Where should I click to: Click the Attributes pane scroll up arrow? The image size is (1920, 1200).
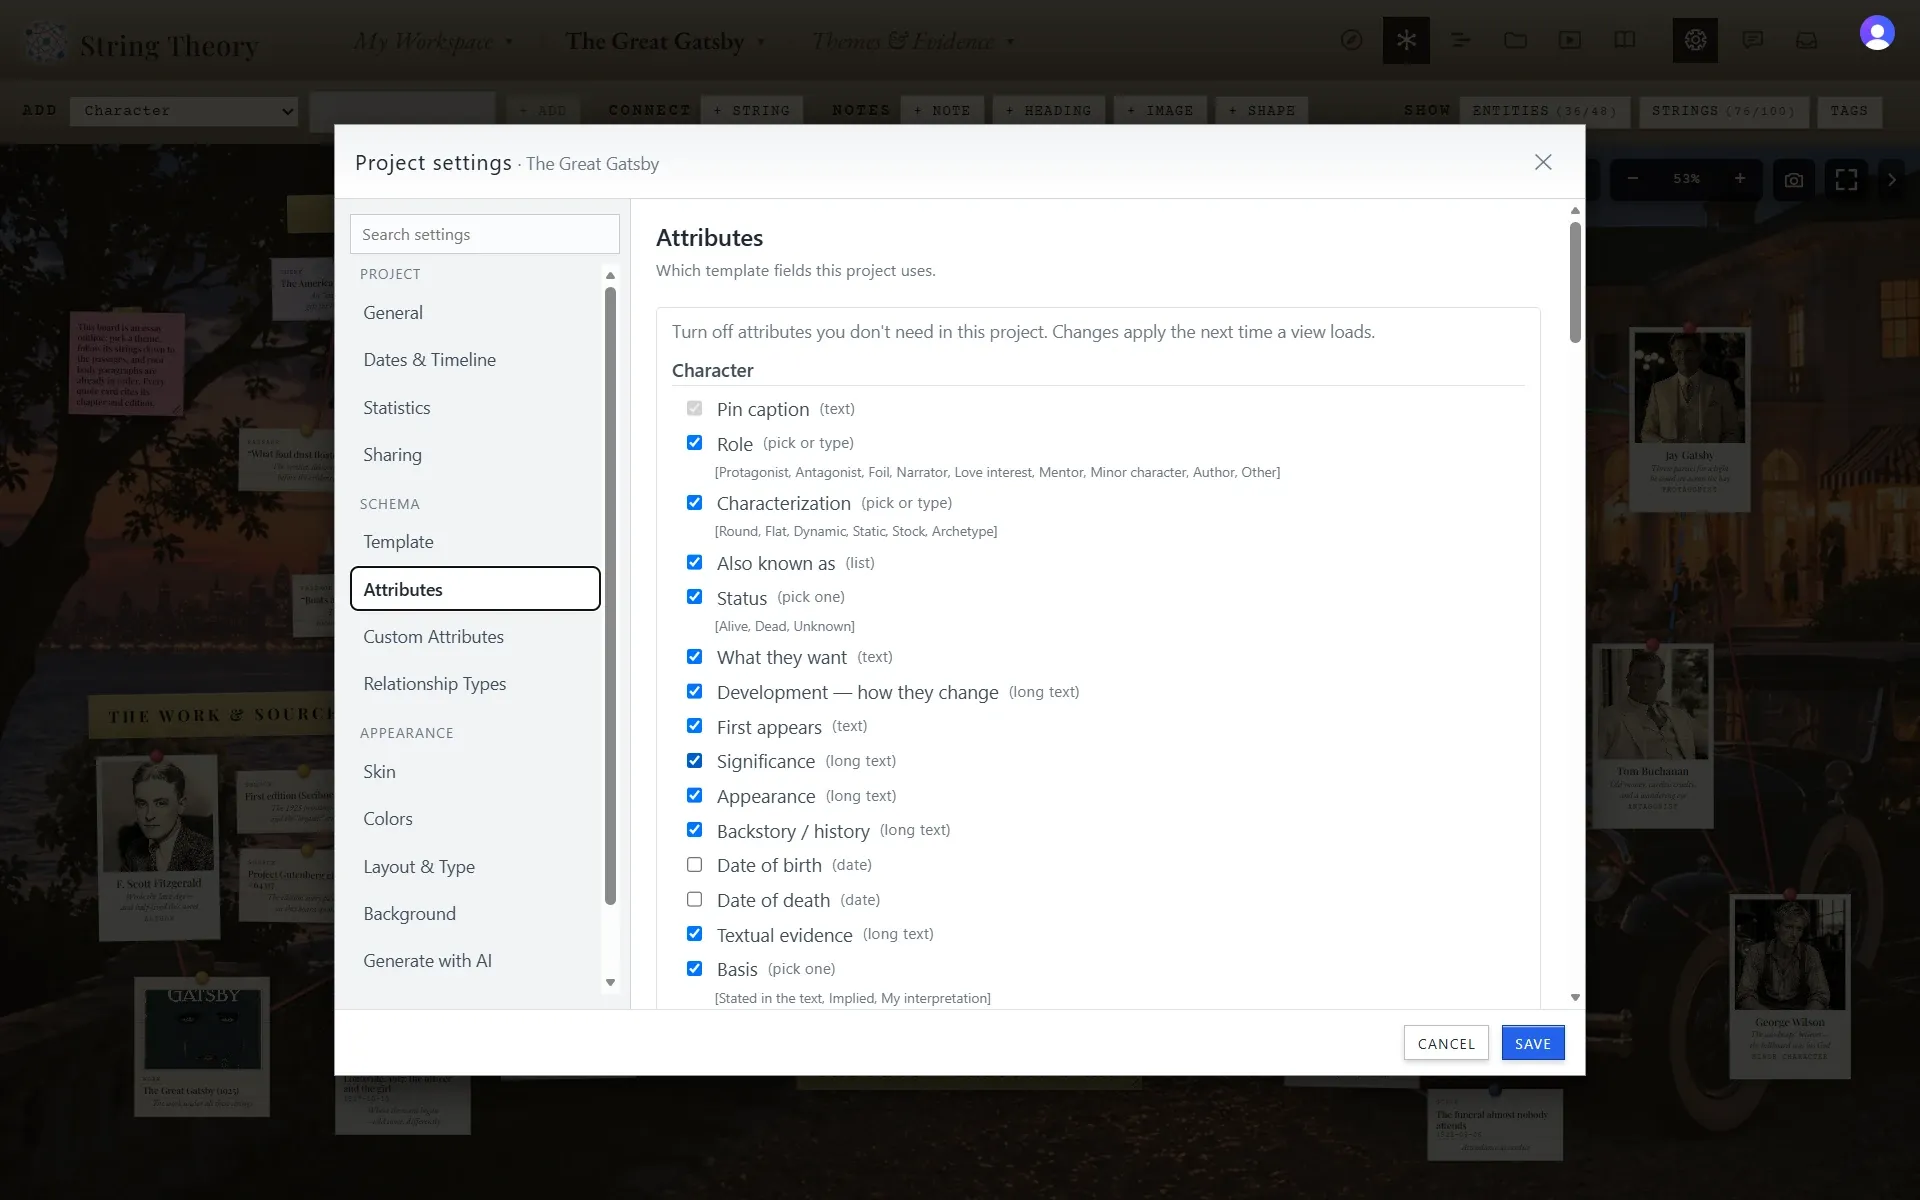[x=1575, y=211]
